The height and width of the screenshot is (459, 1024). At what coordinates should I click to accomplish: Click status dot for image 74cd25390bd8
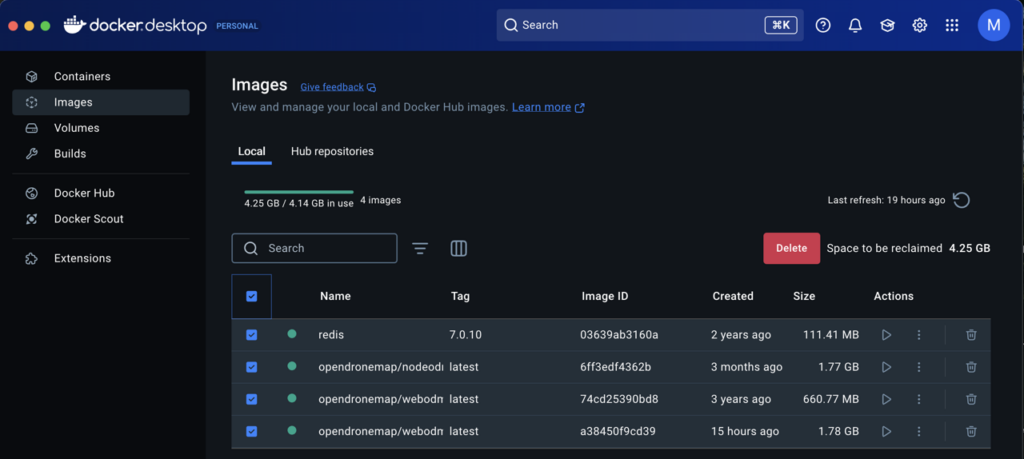(x=292, y=398)
